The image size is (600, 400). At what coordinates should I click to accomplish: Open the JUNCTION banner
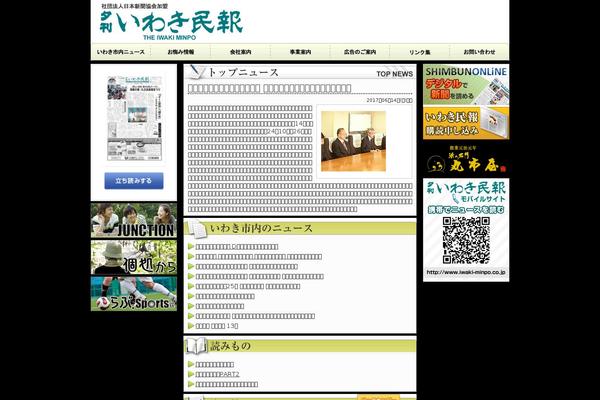pyautogui.click(x=134, y=220)
